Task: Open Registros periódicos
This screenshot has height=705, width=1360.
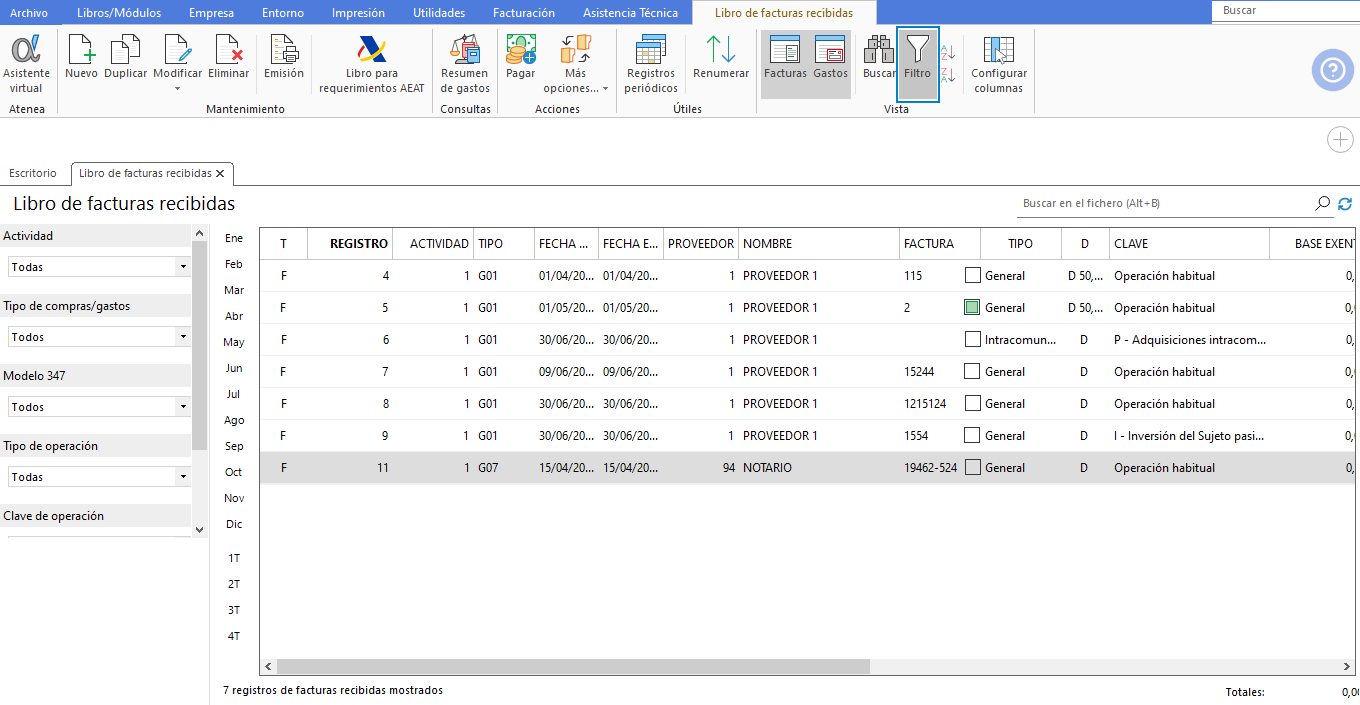Action: click(651, 64)
